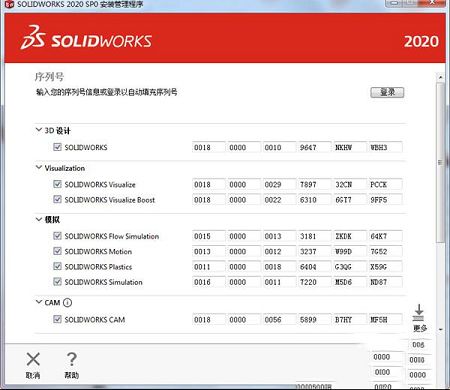Viewport: 450px width, 390px height.
Task: Click CAM serial field 0056
Action: point(279,319)
